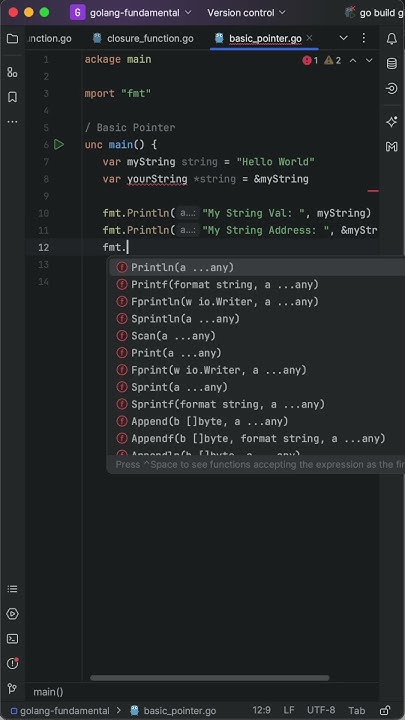The height and width of the screenshot is (720, 405).
Task: Switch to closure_function.go tab
Action: [143, 39]
